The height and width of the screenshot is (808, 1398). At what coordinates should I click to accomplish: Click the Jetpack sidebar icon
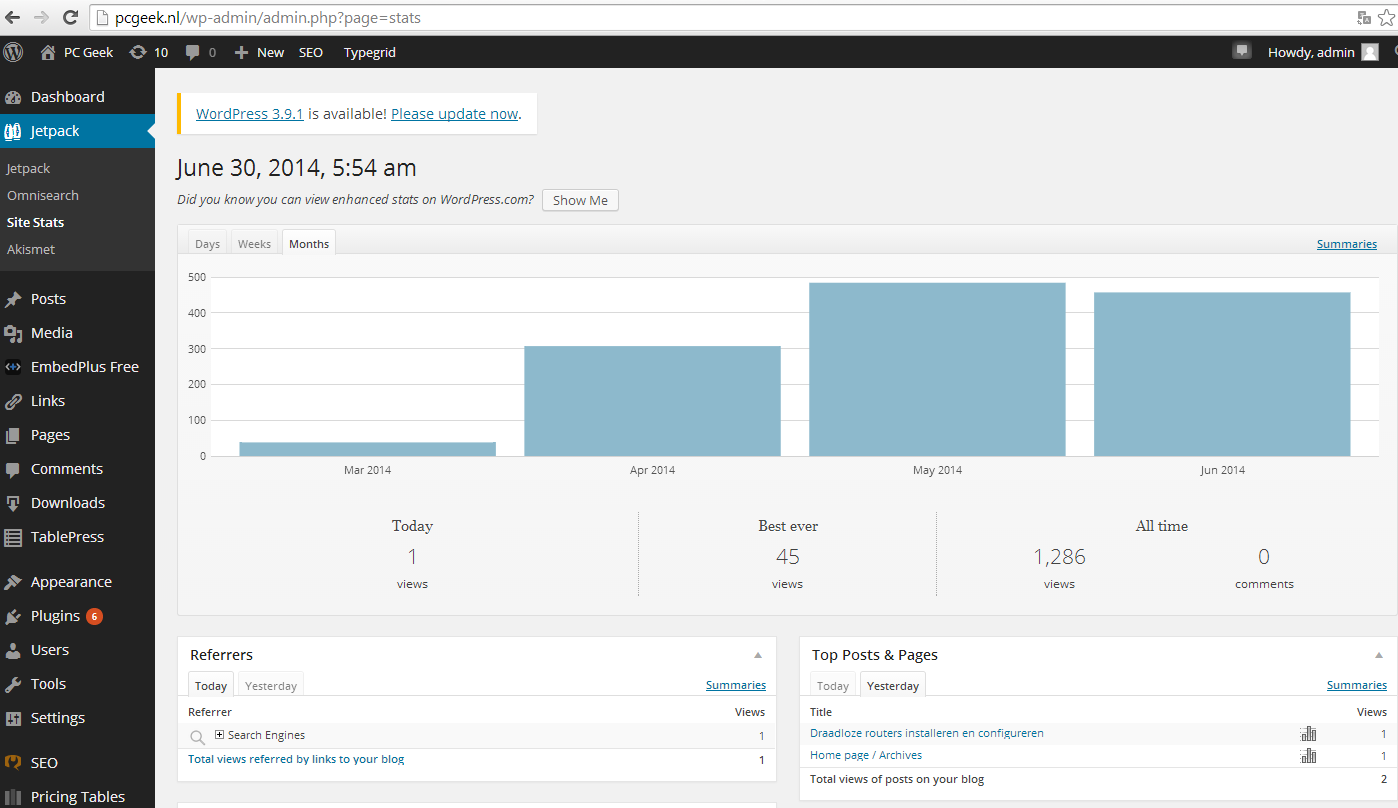pos(13,131)
